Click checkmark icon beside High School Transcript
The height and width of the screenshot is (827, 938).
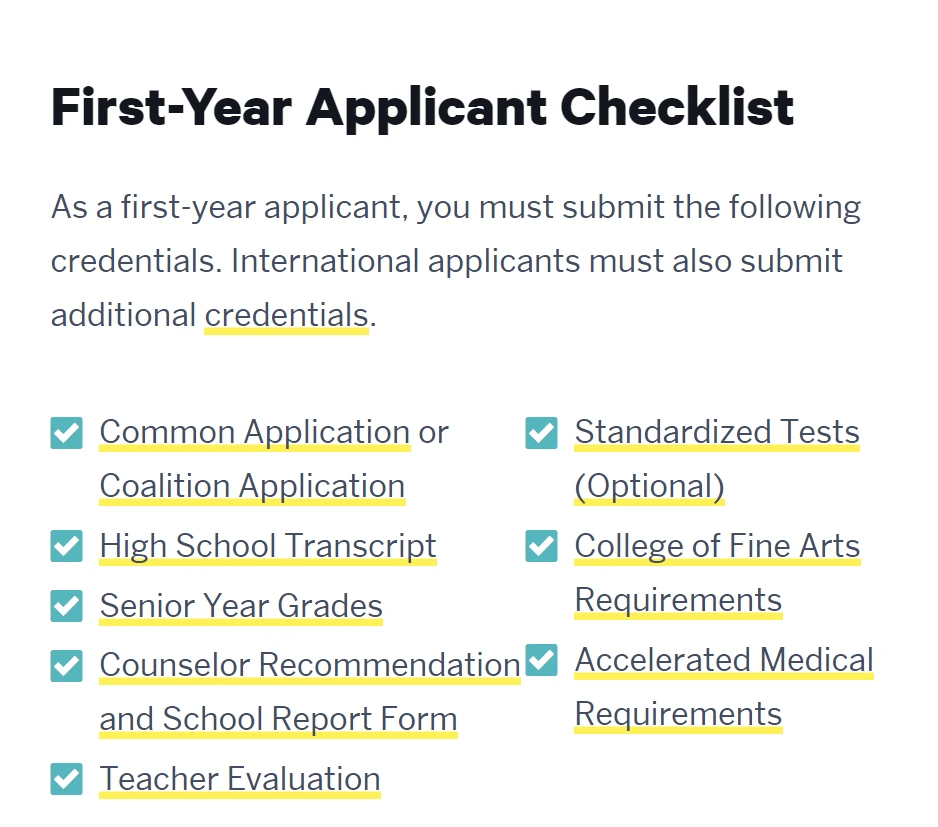[x=67, y=546]
